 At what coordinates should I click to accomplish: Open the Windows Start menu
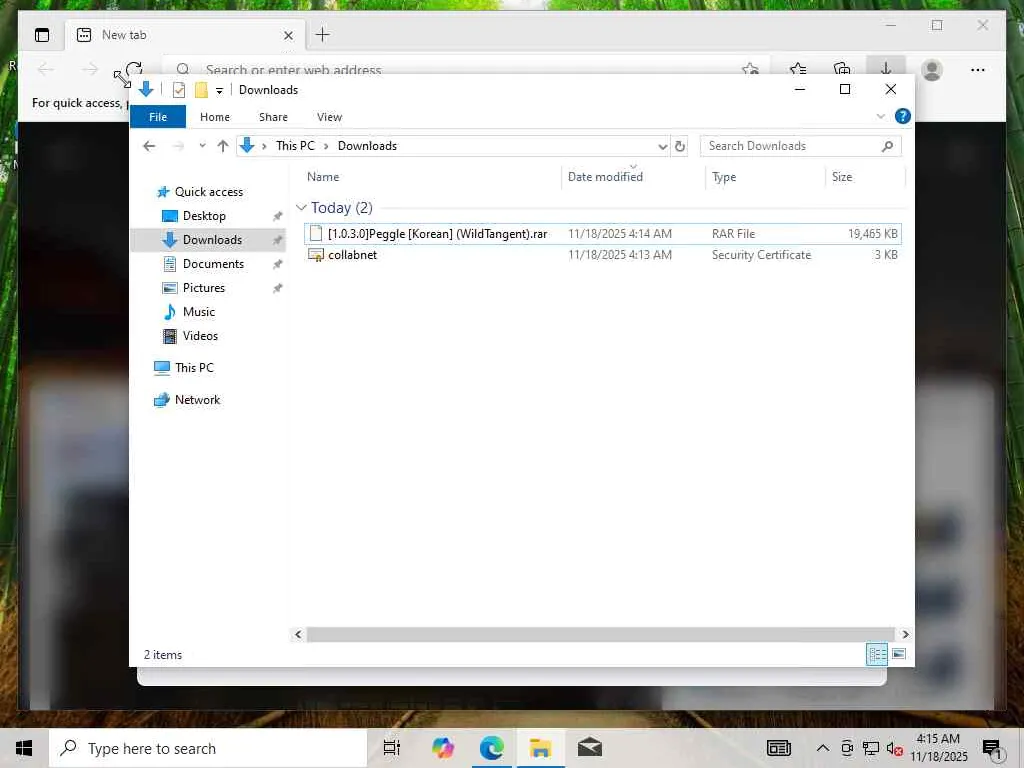[24, 748]
